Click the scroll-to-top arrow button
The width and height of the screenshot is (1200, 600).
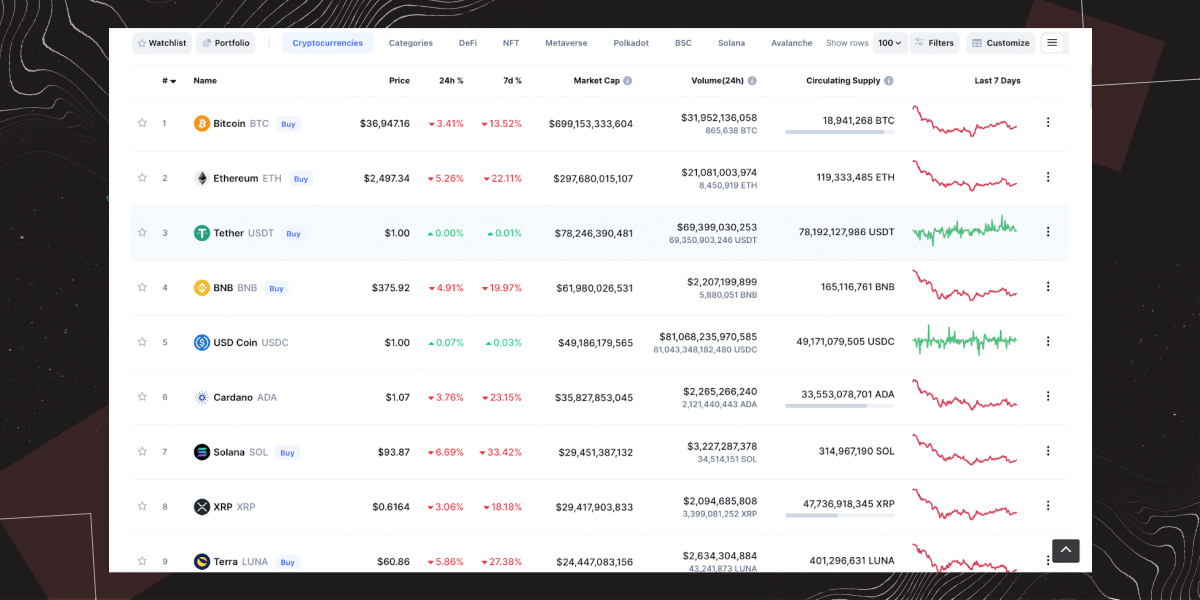tap(1066, 551)
